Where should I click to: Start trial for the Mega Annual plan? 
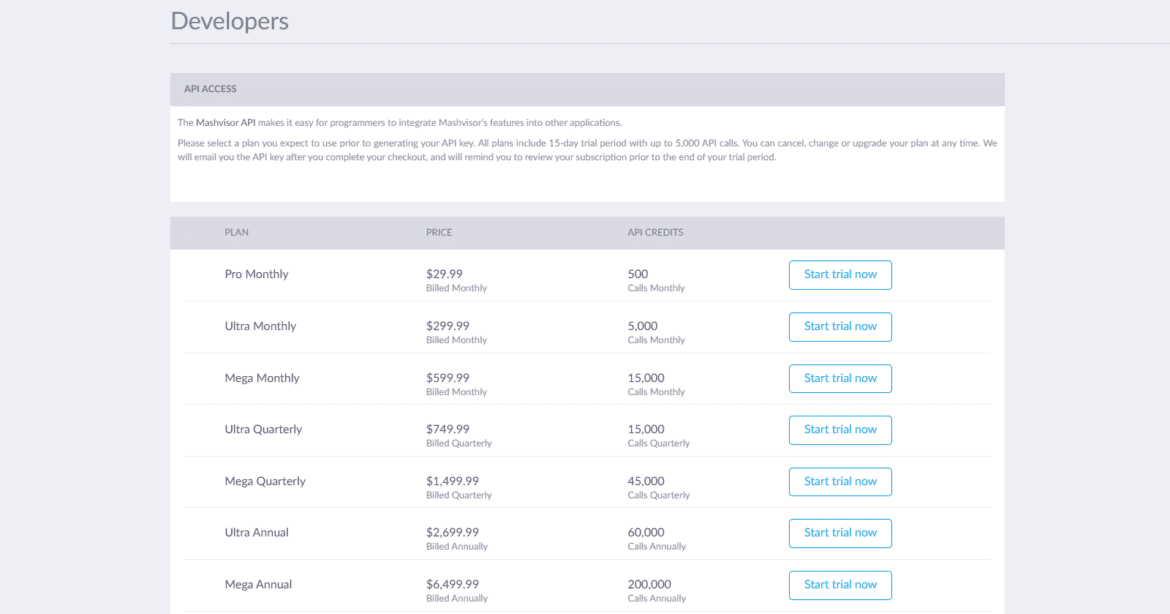coord(840,584)
